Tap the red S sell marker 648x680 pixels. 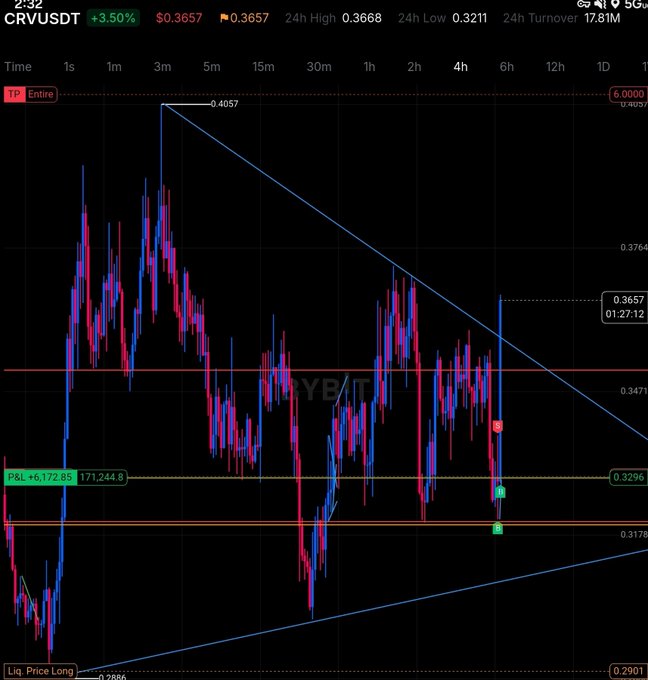497,426
